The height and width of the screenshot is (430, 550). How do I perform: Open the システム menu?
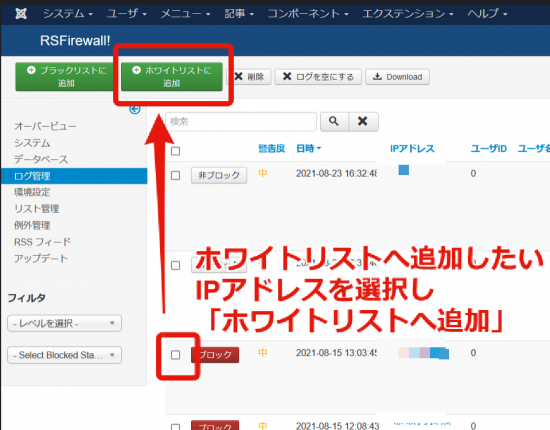pos(68,14)
